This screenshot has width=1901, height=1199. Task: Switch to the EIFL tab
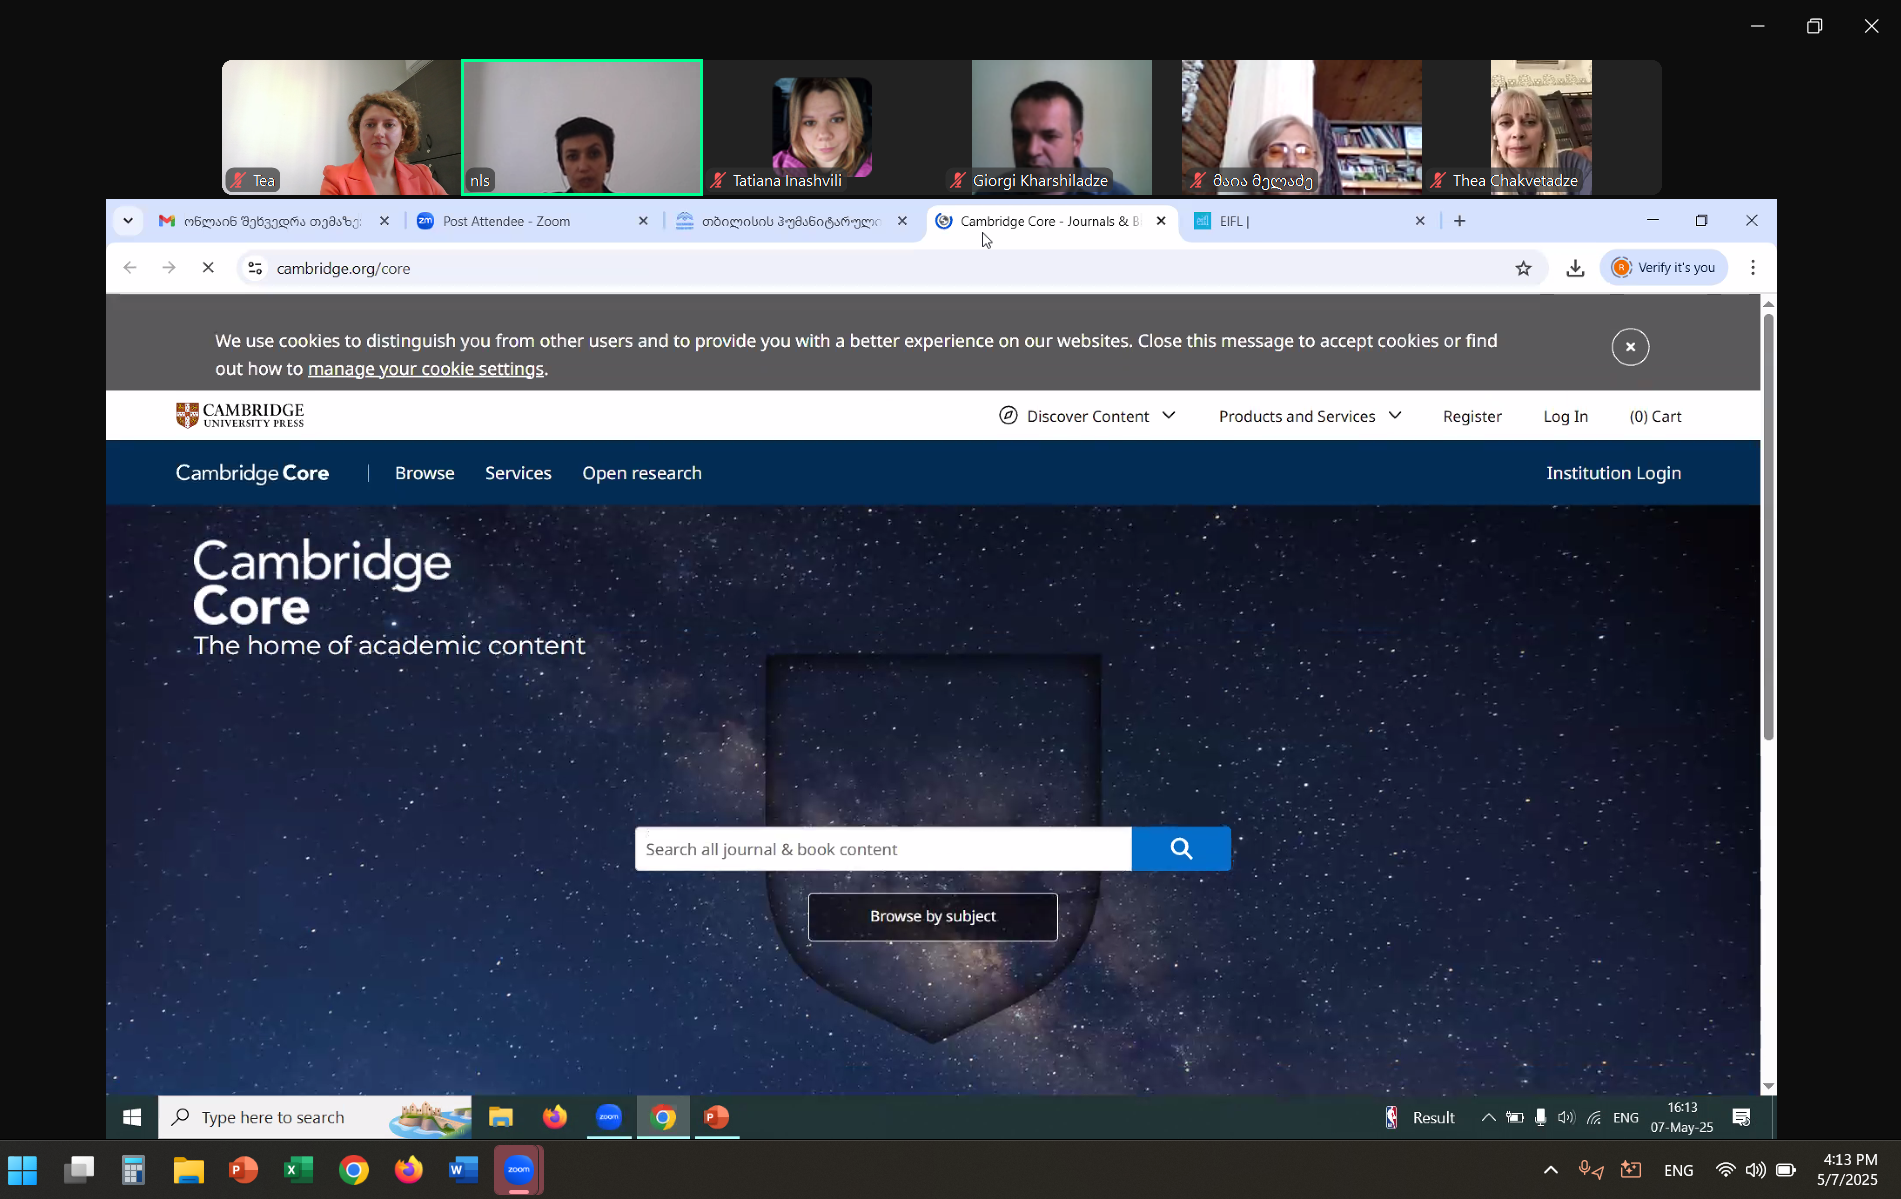tap(1308, 221)
